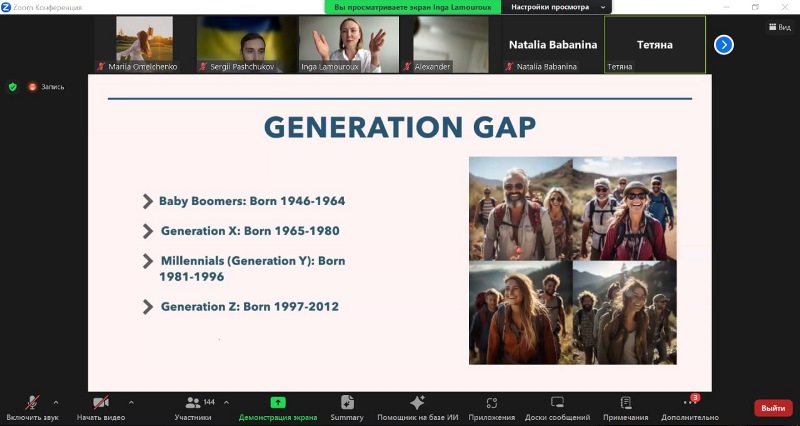Switch layout using the Вид button
The width and height of the screenshot is (800, 426).
pos(779,27)
